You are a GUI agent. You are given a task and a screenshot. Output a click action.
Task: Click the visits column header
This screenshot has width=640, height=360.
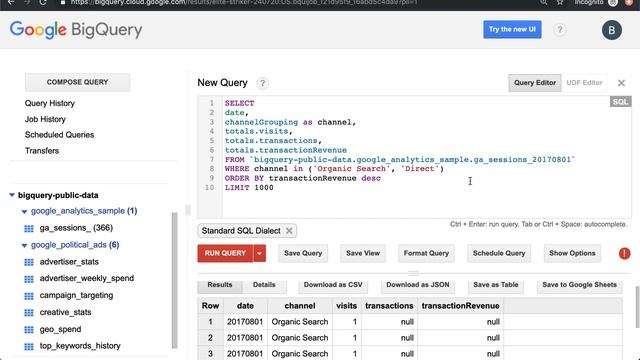click(347, 306)
